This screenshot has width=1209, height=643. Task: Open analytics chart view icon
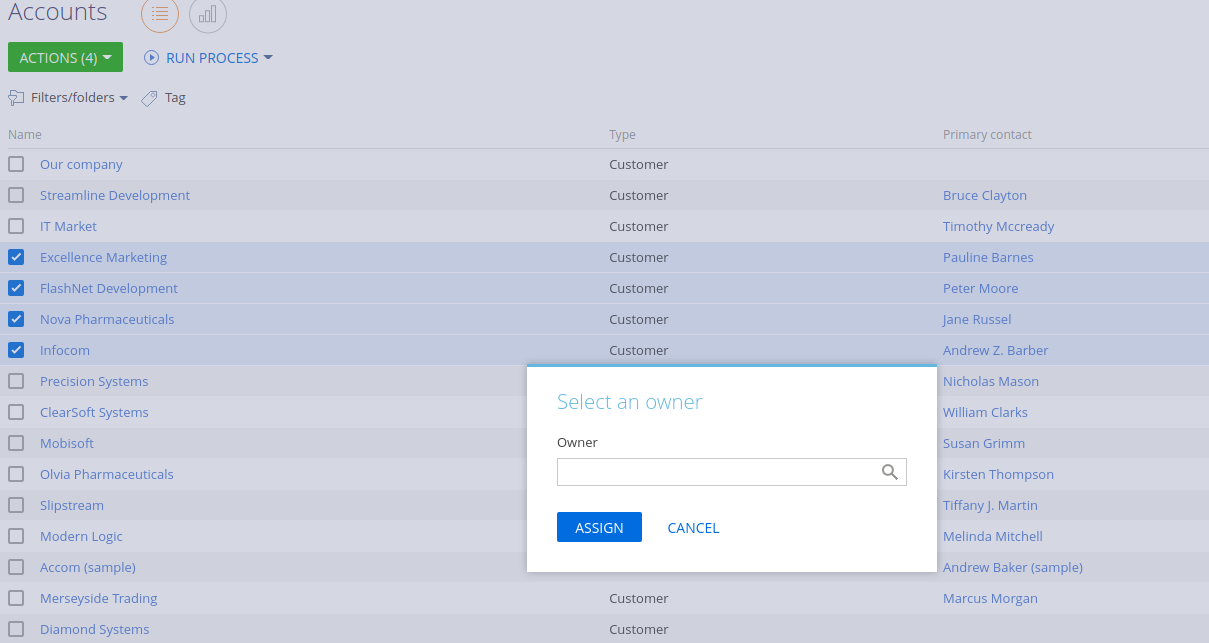tap(208, 14)
